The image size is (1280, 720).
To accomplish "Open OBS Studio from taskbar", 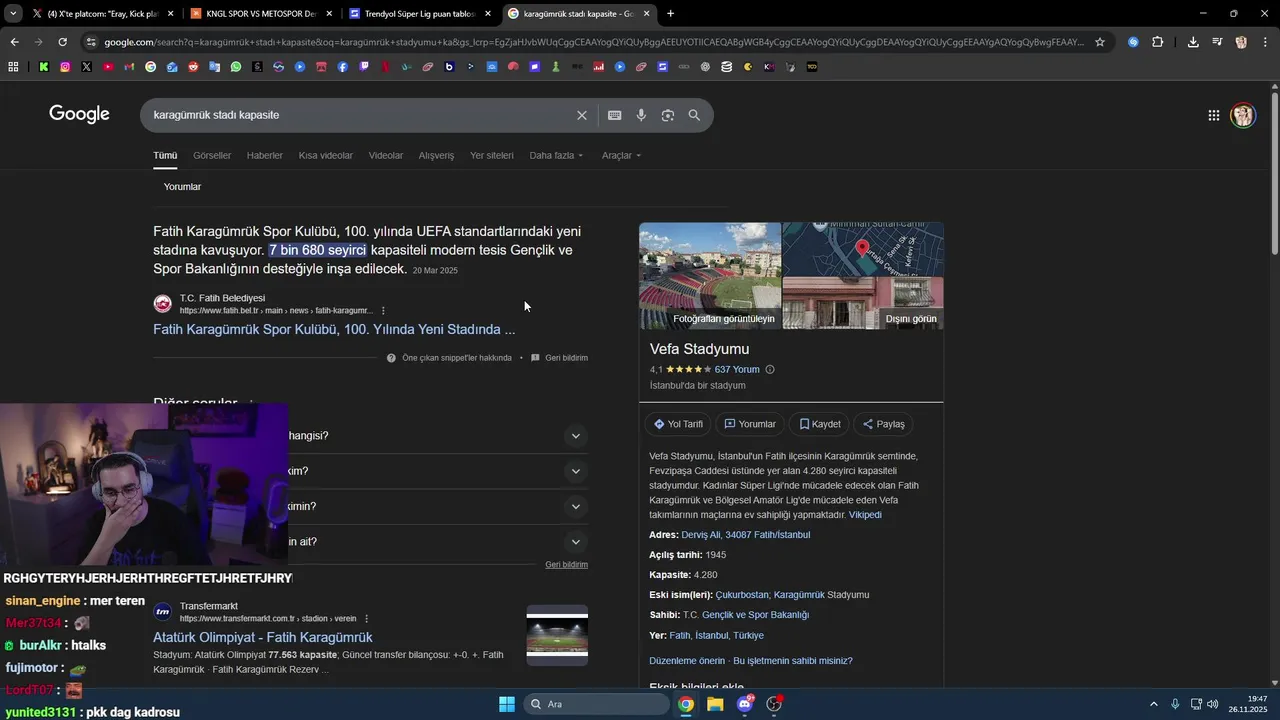I will (x=774, y=704).
